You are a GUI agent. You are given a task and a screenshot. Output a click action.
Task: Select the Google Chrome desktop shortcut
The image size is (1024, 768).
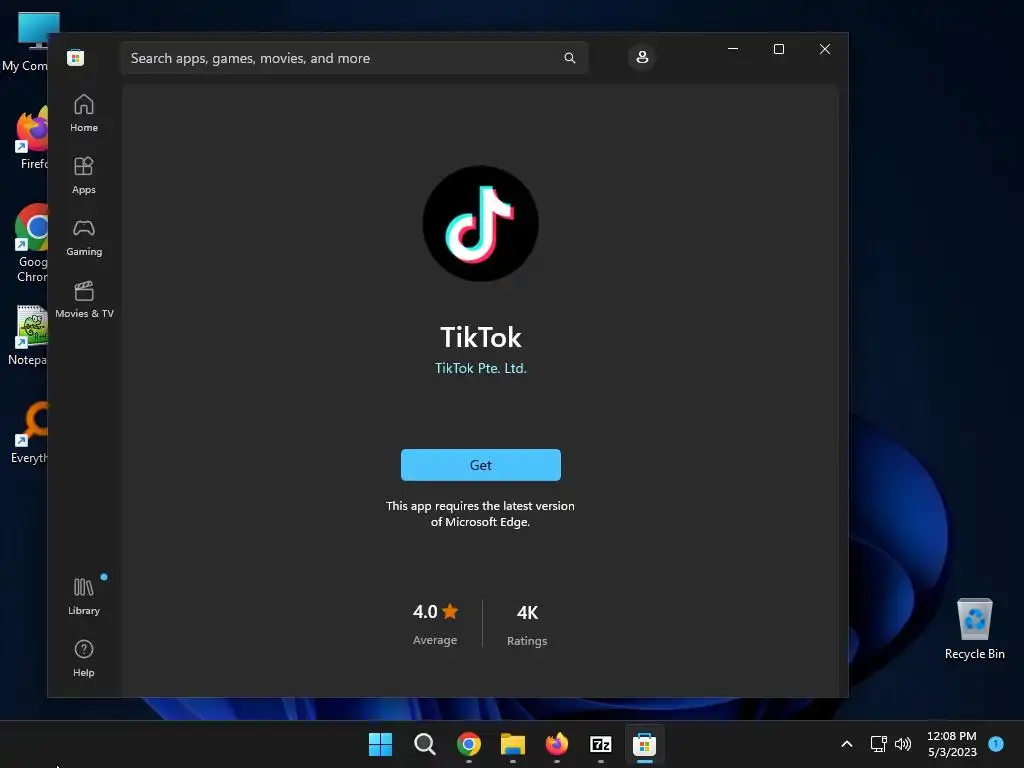[31, 244]
